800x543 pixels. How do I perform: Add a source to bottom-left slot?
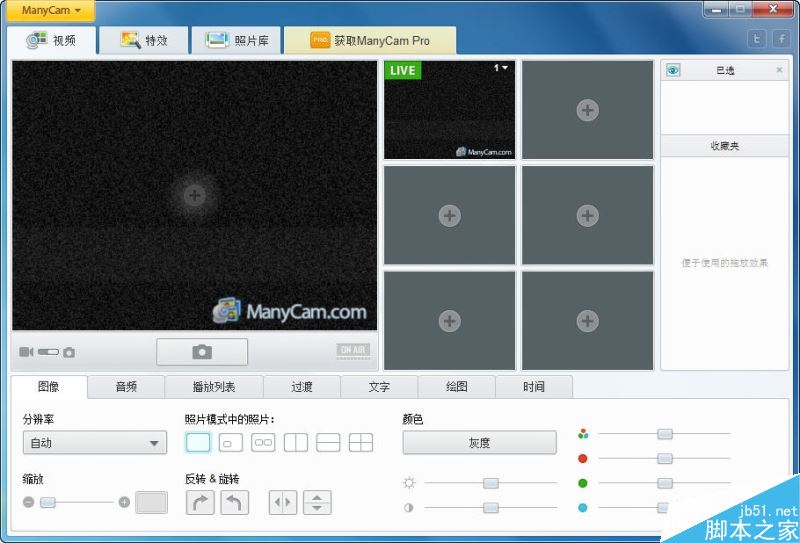click(449, 321)
